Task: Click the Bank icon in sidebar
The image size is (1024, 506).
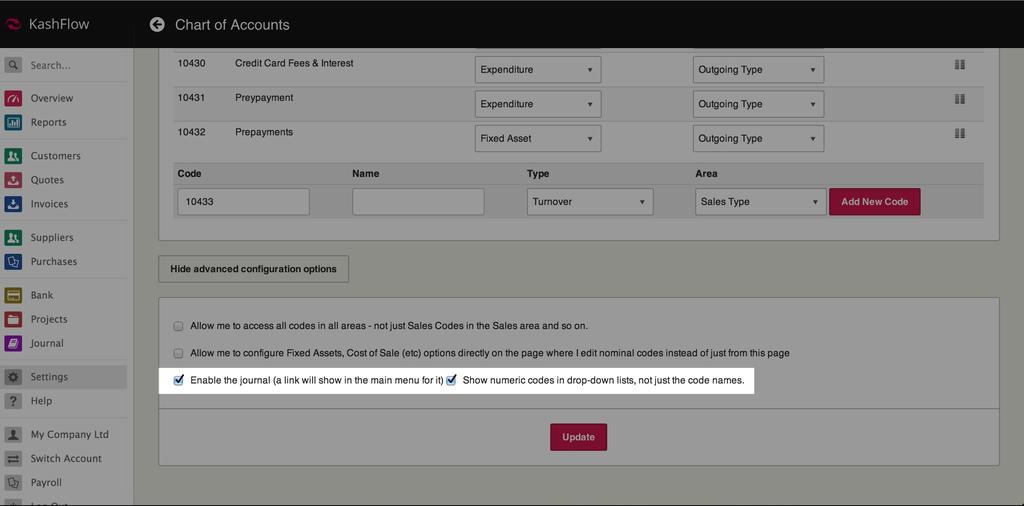Action: (x=13, y=295)
